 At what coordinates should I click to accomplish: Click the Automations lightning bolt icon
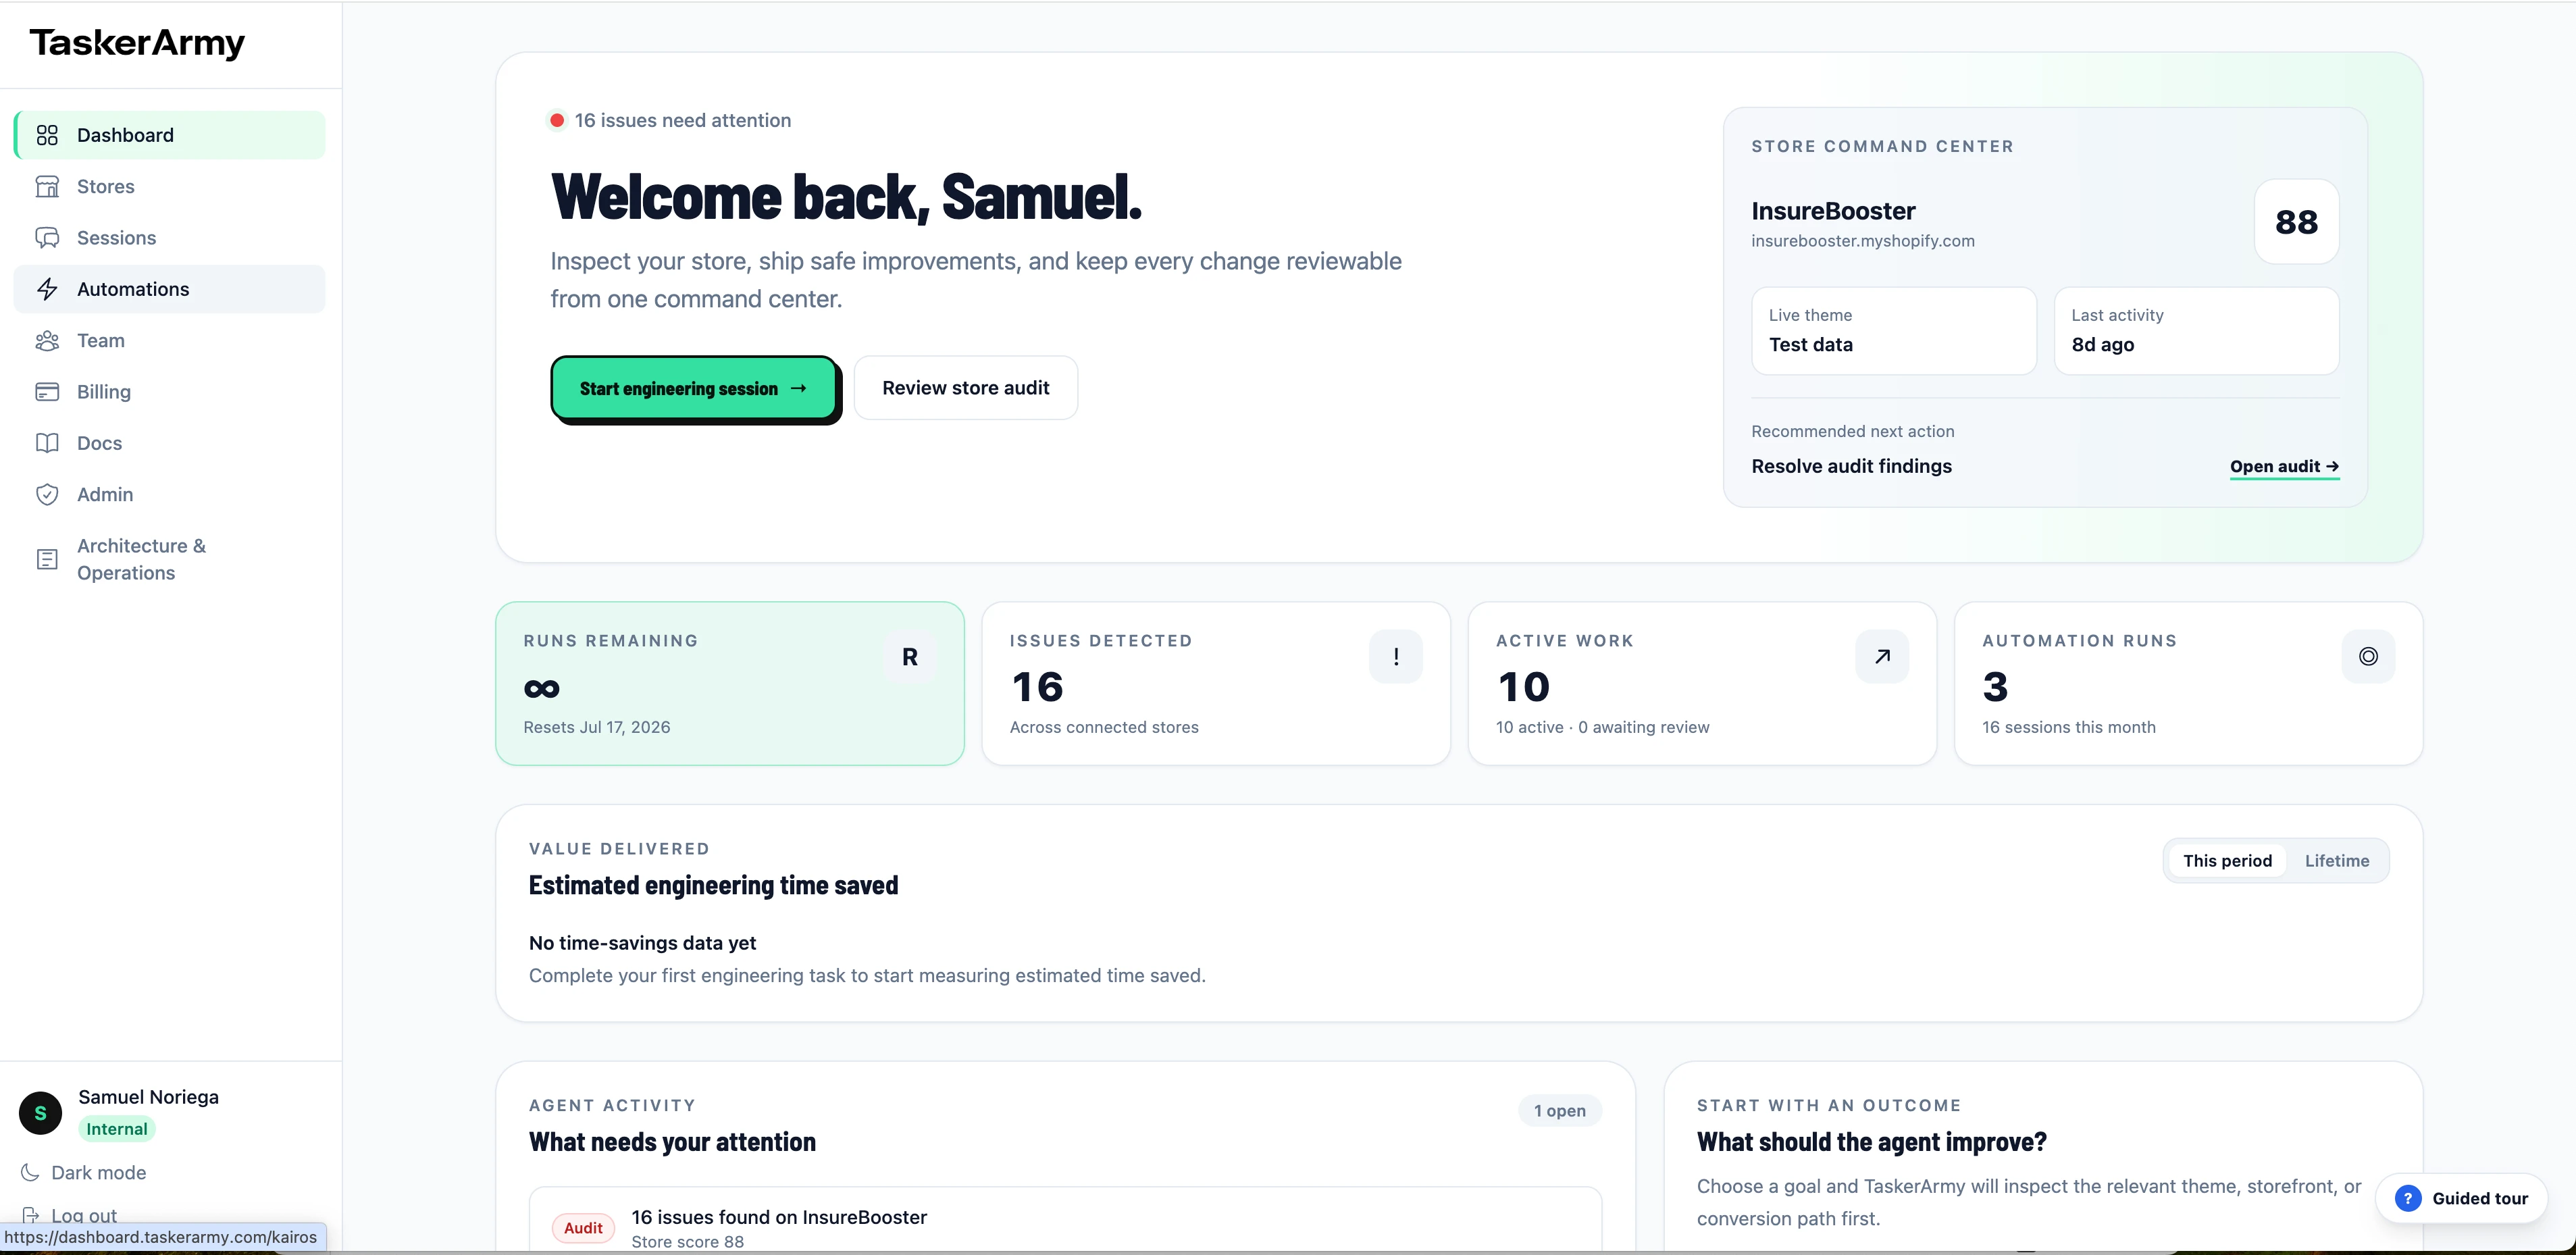(47, 289)
